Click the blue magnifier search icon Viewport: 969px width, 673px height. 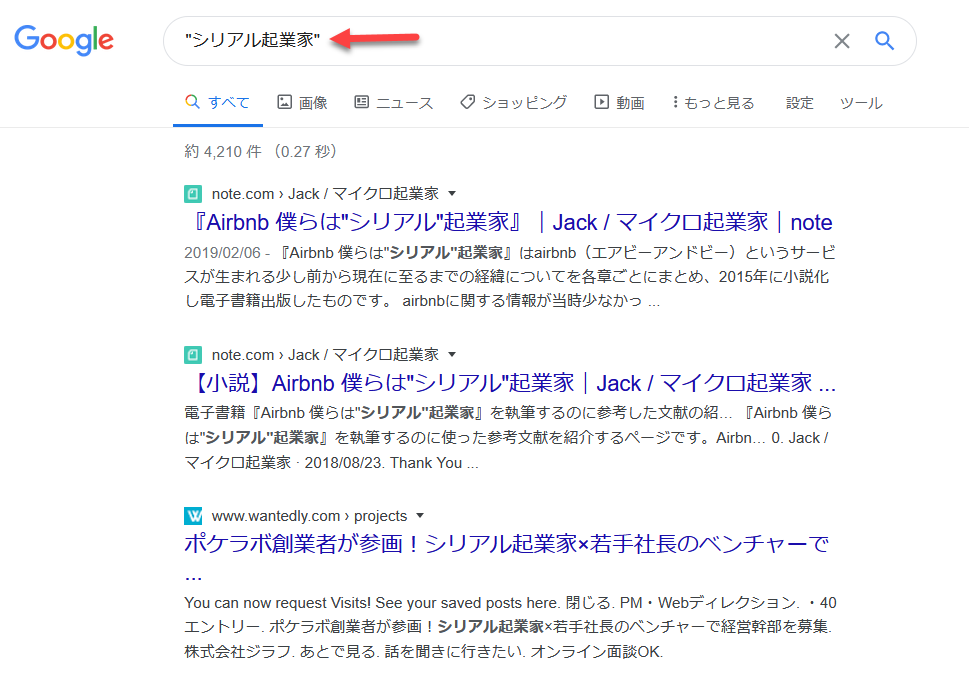pyautogui.click(x=884, y=41)
